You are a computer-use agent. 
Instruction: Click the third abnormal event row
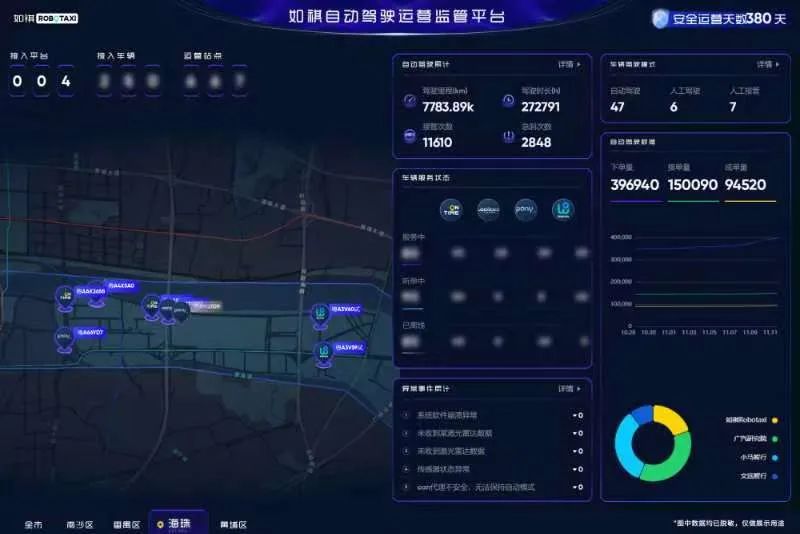coord(493,451)
